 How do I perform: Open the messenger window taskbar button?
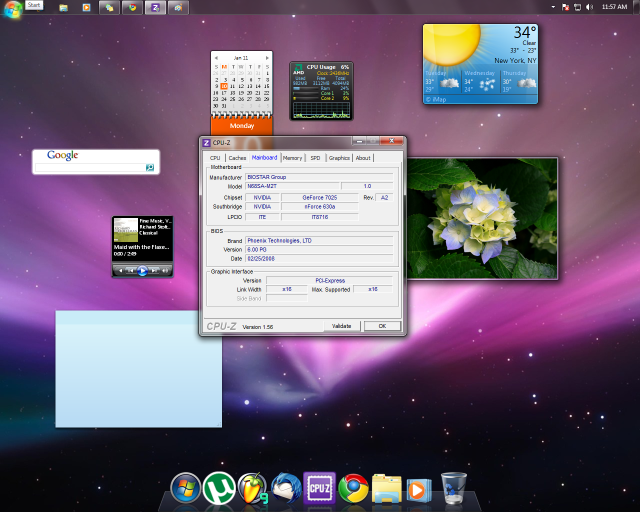109,7
